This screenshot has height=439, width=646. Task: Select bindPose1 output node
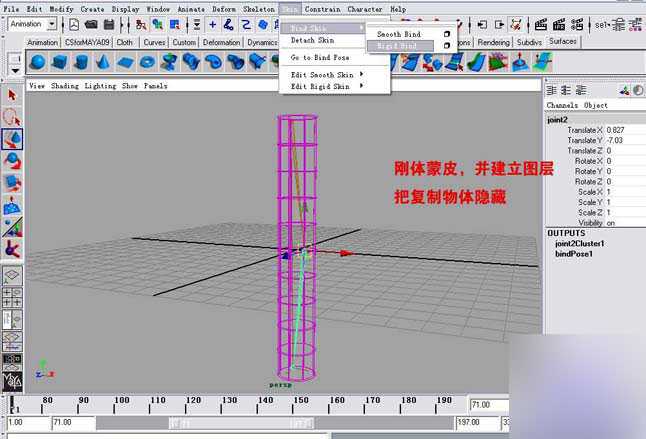574,254
